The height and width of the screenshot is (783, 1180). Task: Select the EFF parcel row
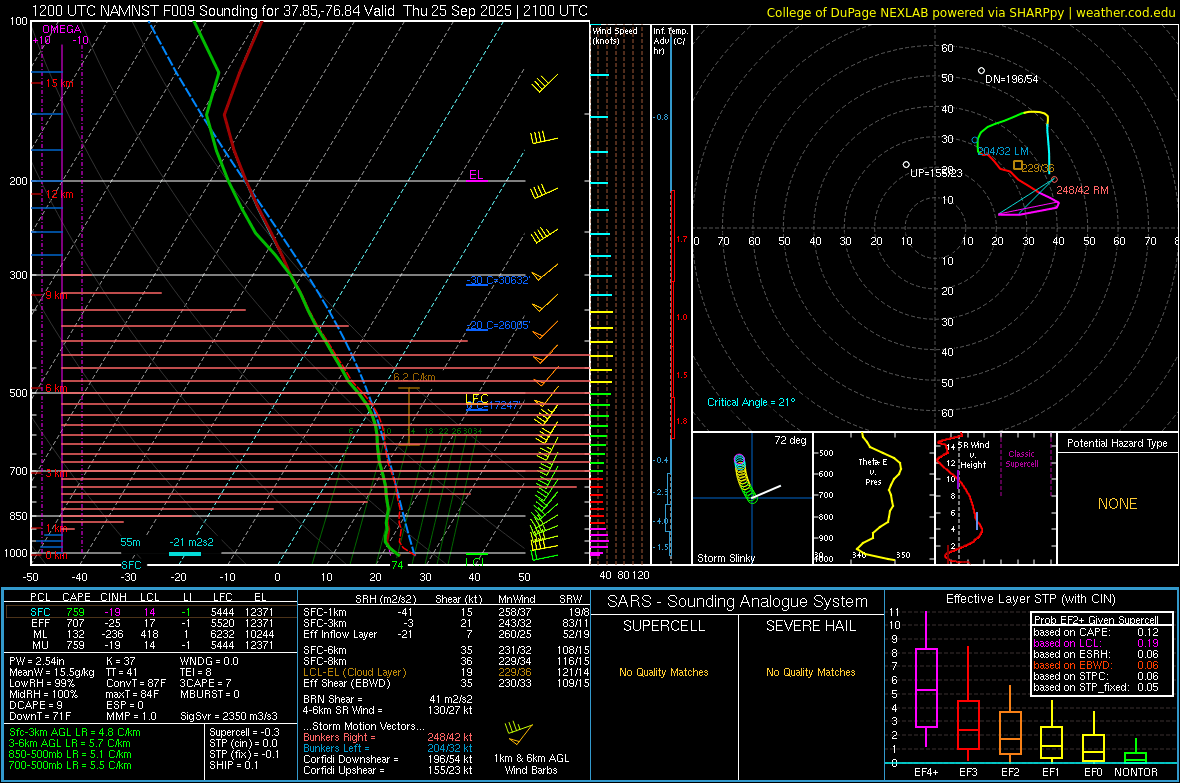(x=151, y=623)
